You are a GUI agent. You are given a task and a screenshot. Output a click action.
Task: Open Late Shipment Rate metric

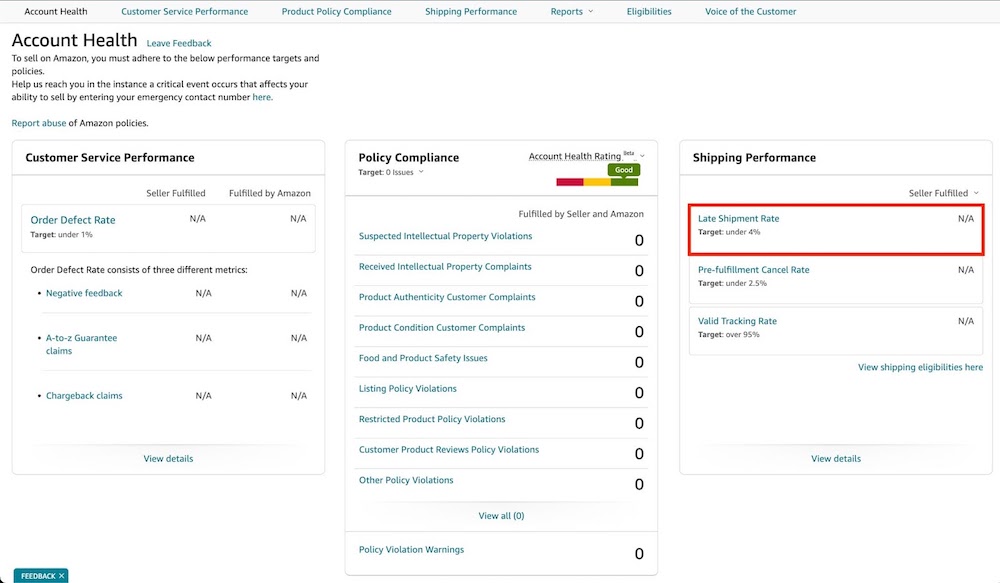[739, 219]
